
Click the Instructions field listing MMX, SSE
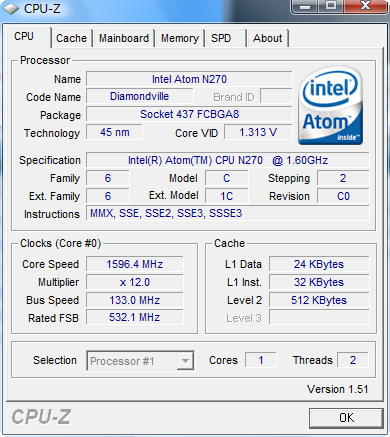(x=228, y=213)
